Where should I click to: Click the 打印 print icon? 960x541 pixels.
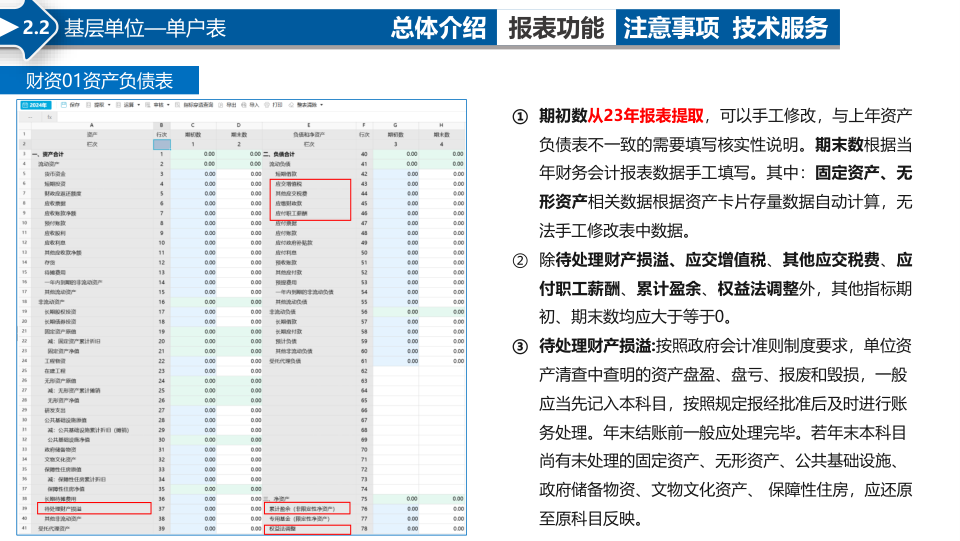click(267, 105)
